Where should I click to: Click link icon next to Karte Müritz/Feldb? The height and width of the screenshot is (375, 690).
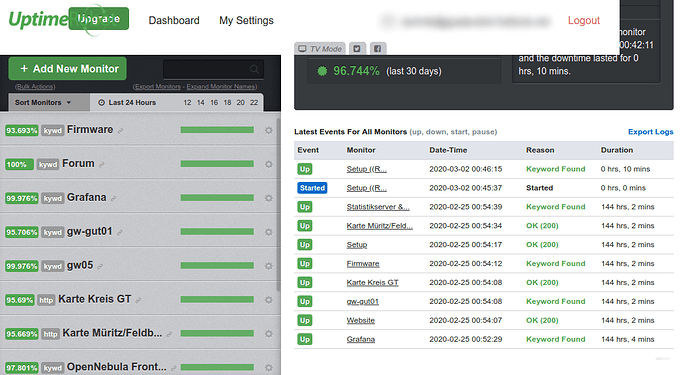point(169,334)
